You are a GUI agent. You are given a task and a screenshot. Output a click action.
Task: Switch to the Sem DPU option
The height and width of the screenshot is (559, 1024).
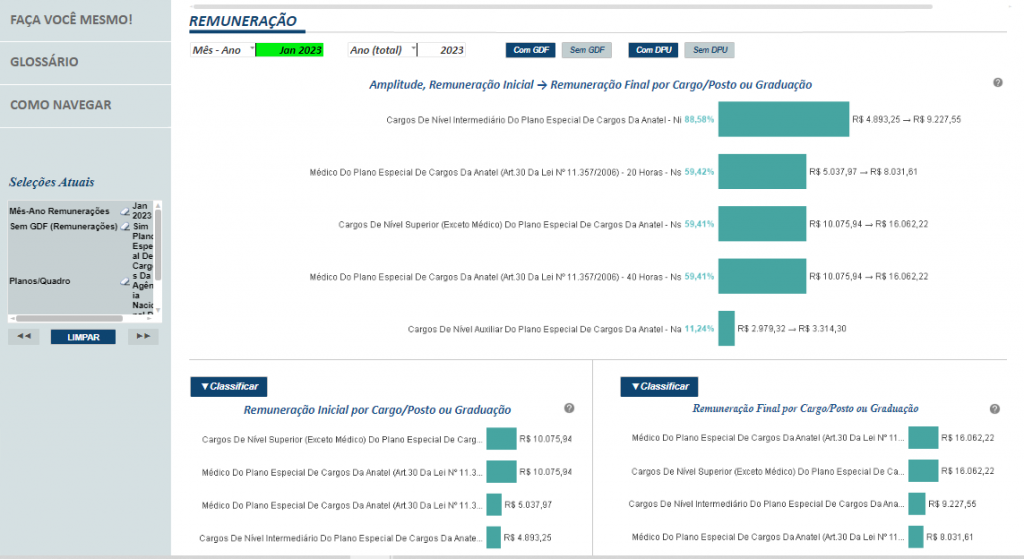[x=709, y=50]
